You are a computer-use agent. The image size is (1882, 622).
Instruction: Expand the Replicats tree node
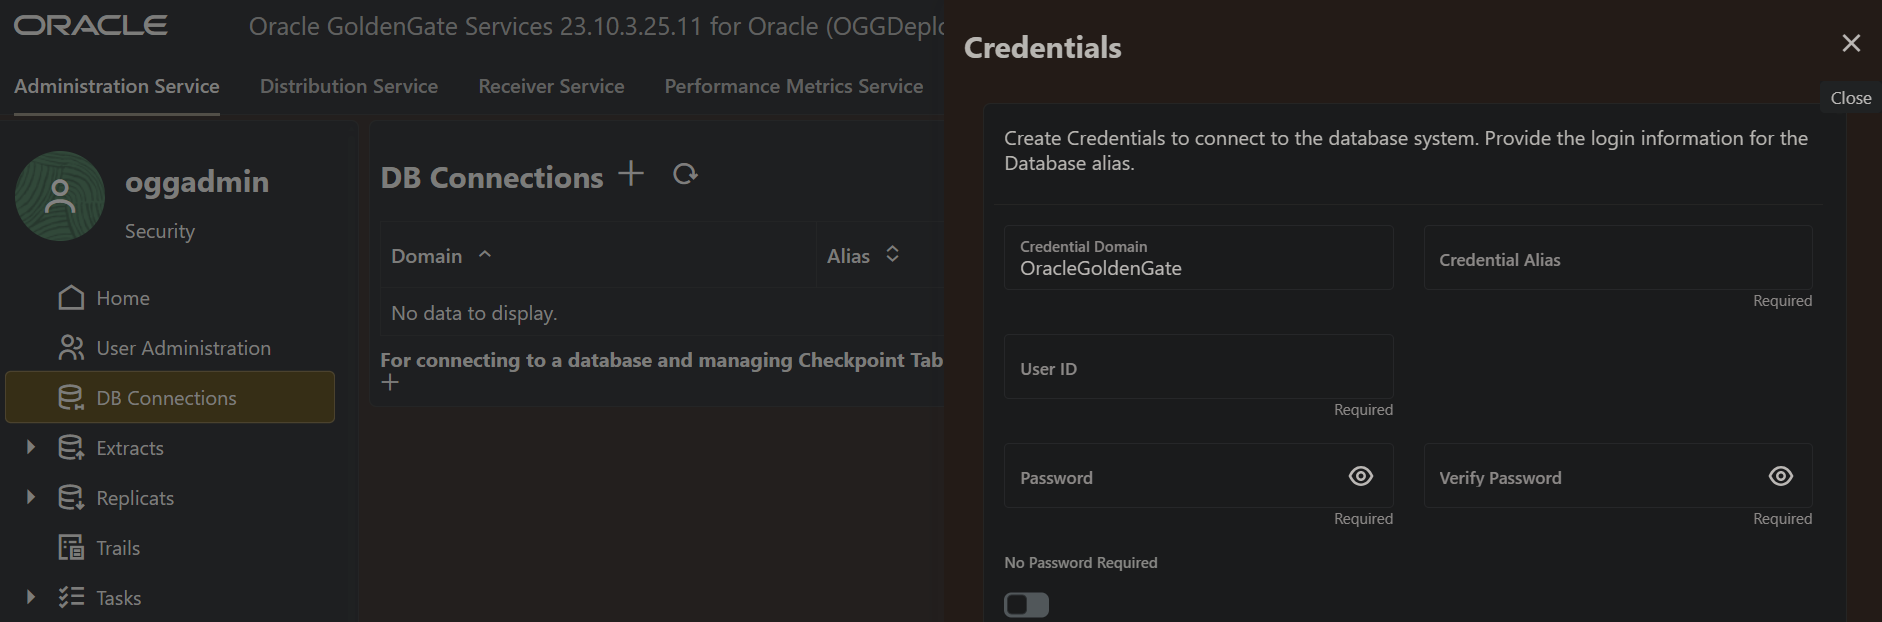[x=30, y=497]
